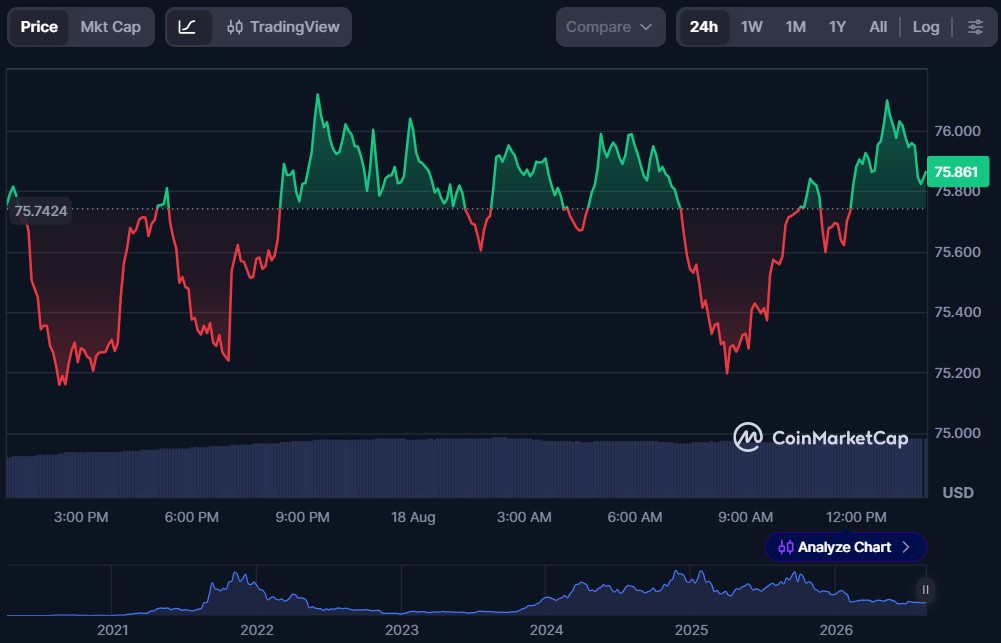Click the 12:00 PM time axis label
The width and height of the screenshot is (1001, 643).
coord(856,517)
